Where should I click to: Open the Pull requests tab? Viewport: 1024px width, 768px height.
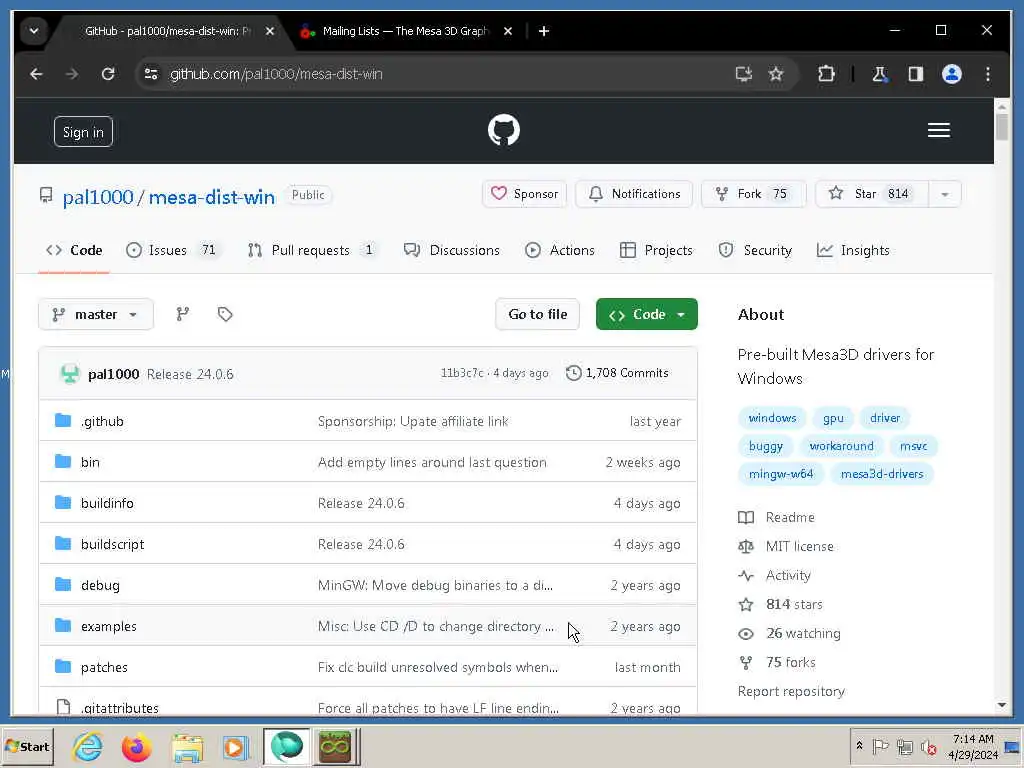(312, 250)
